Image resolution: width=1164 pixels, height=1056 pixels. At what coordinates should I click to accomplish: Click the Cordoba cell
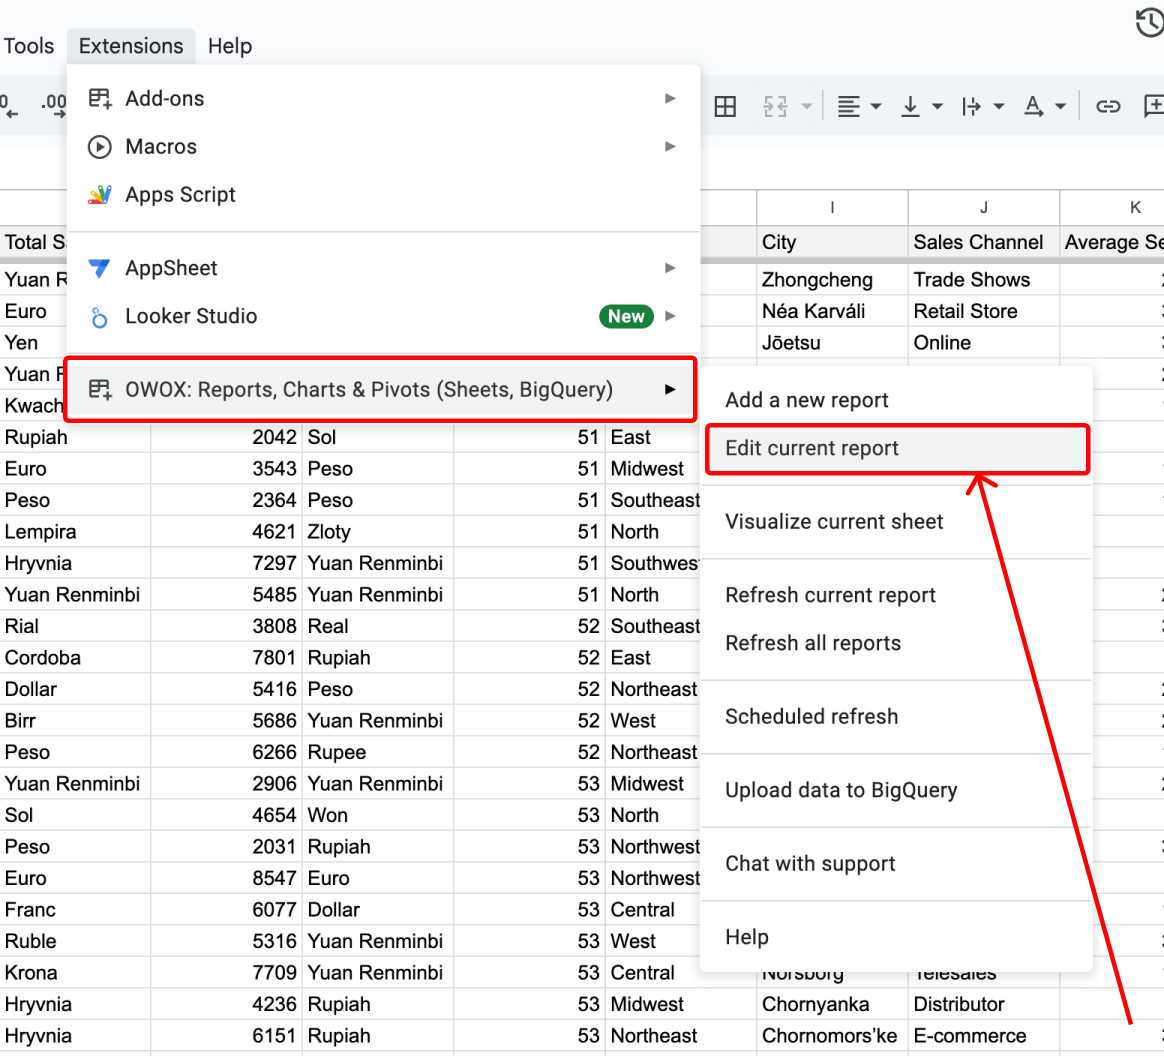pyautogui.click(x=75, y=658)
